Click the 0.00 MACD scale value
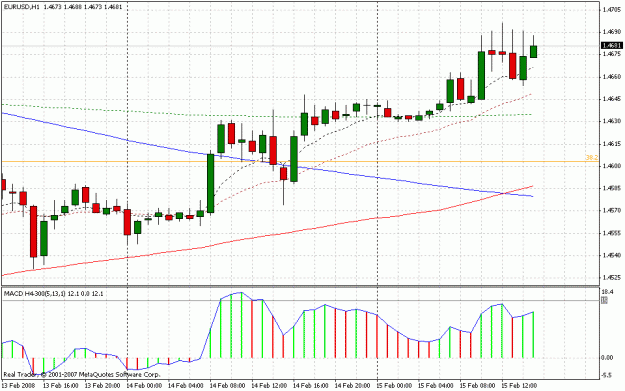 tap(607, 358)
